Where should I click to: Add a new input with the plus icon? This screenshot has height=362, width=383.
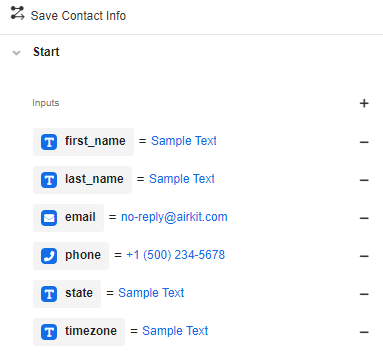click(x=364, y=103)
